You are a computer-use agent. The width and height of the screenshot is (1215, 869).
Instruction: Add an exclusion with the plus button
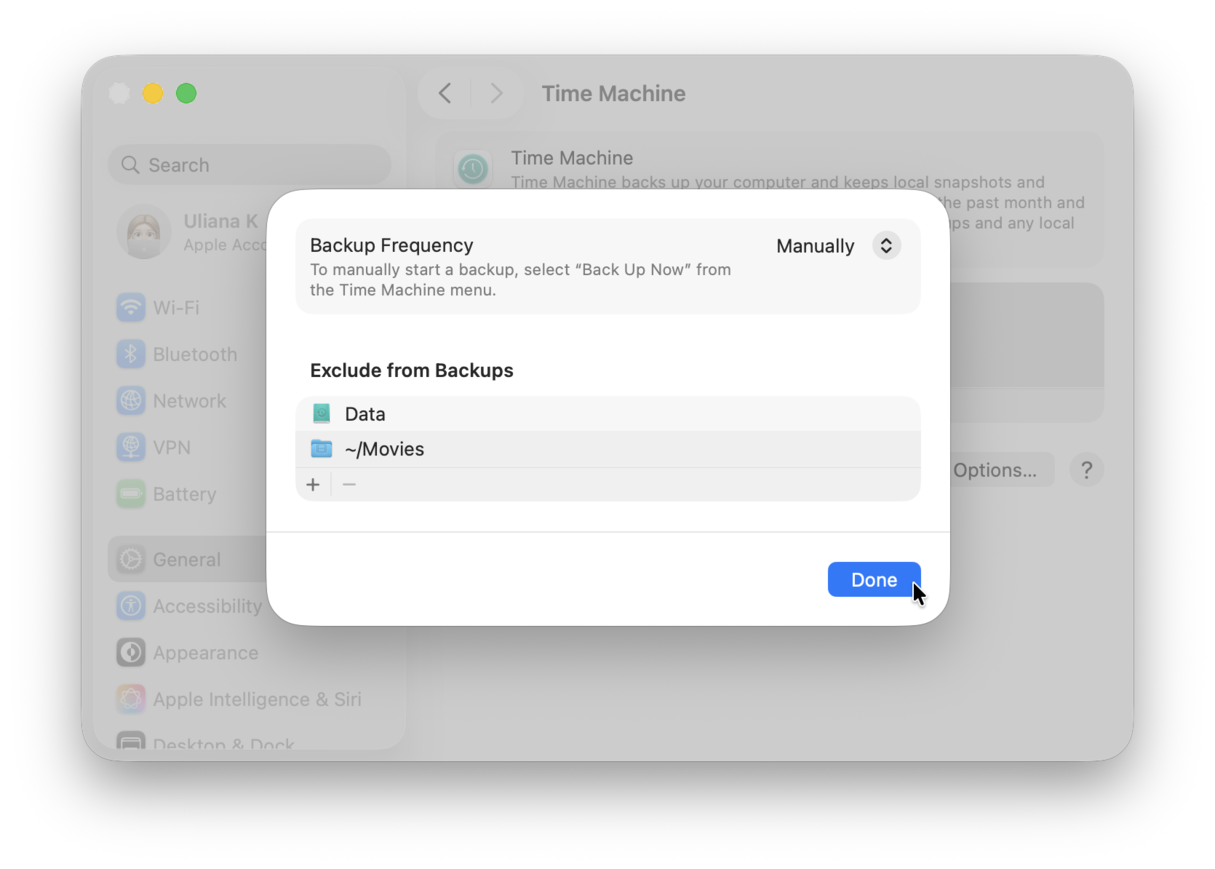click(313, 484)
